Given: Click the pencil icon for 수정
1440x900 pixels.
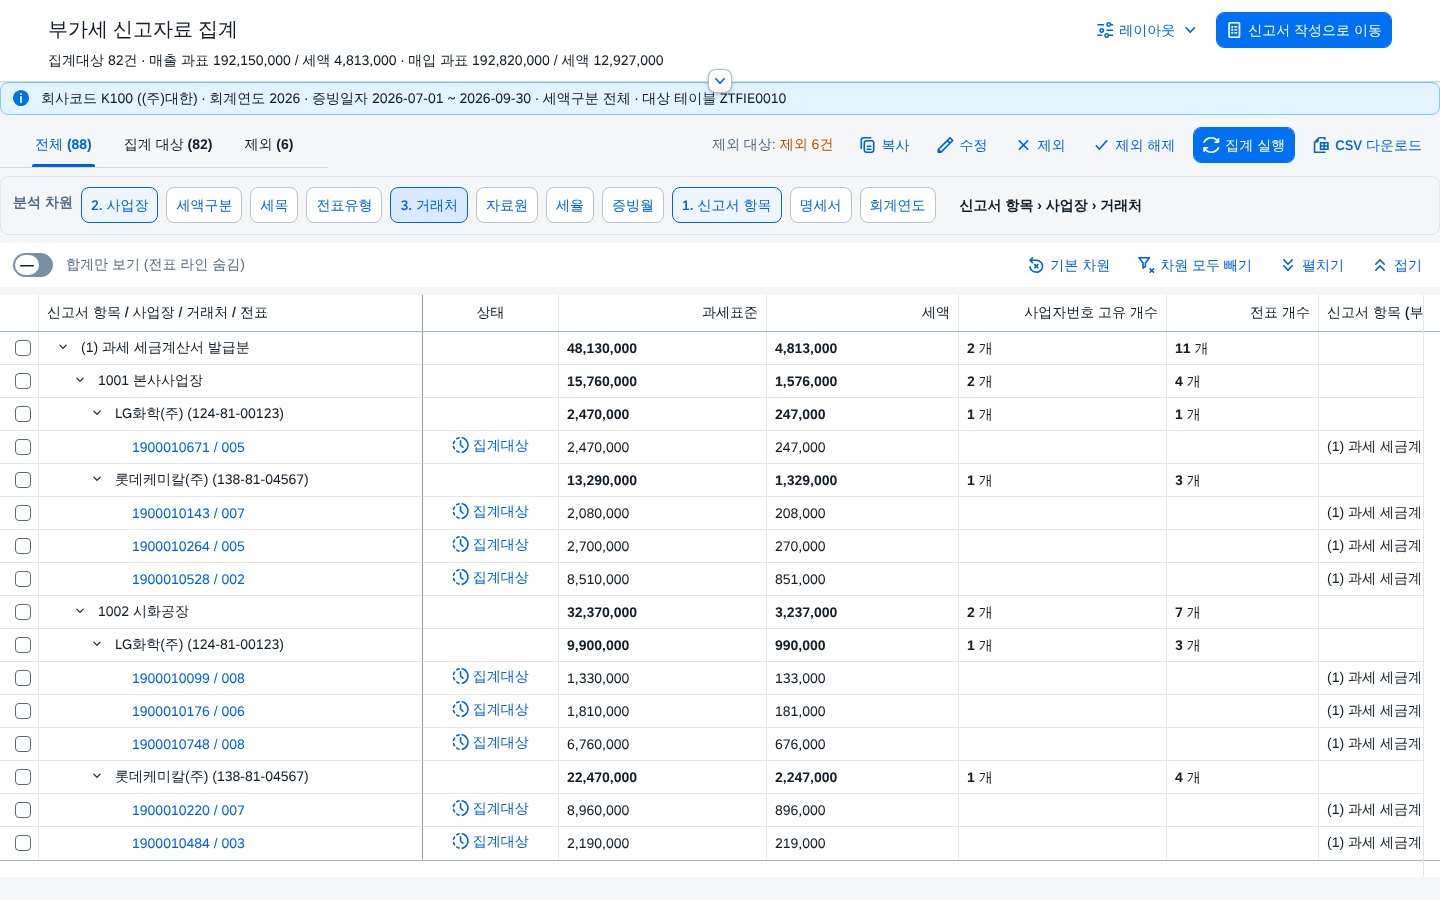Looking at the screenshot, I should tap(945, 145).
